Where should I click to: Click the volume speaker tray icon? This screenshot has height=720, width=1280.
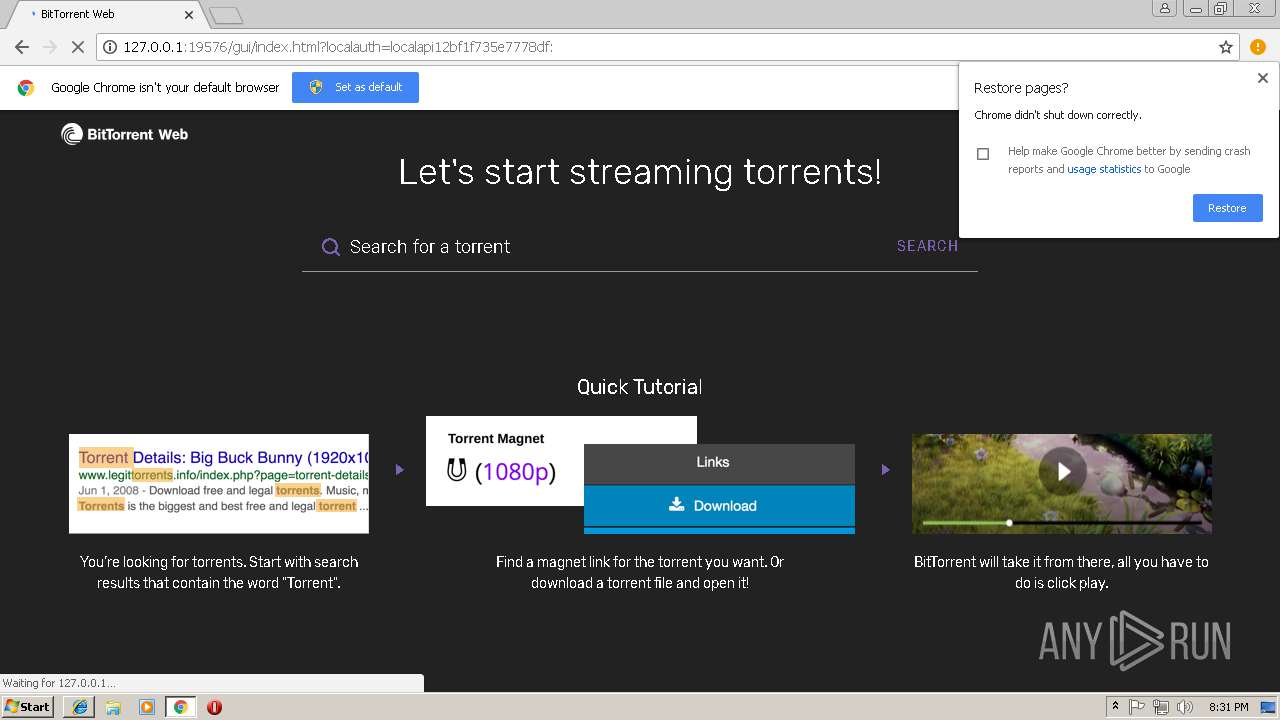tap(1185, 707)
